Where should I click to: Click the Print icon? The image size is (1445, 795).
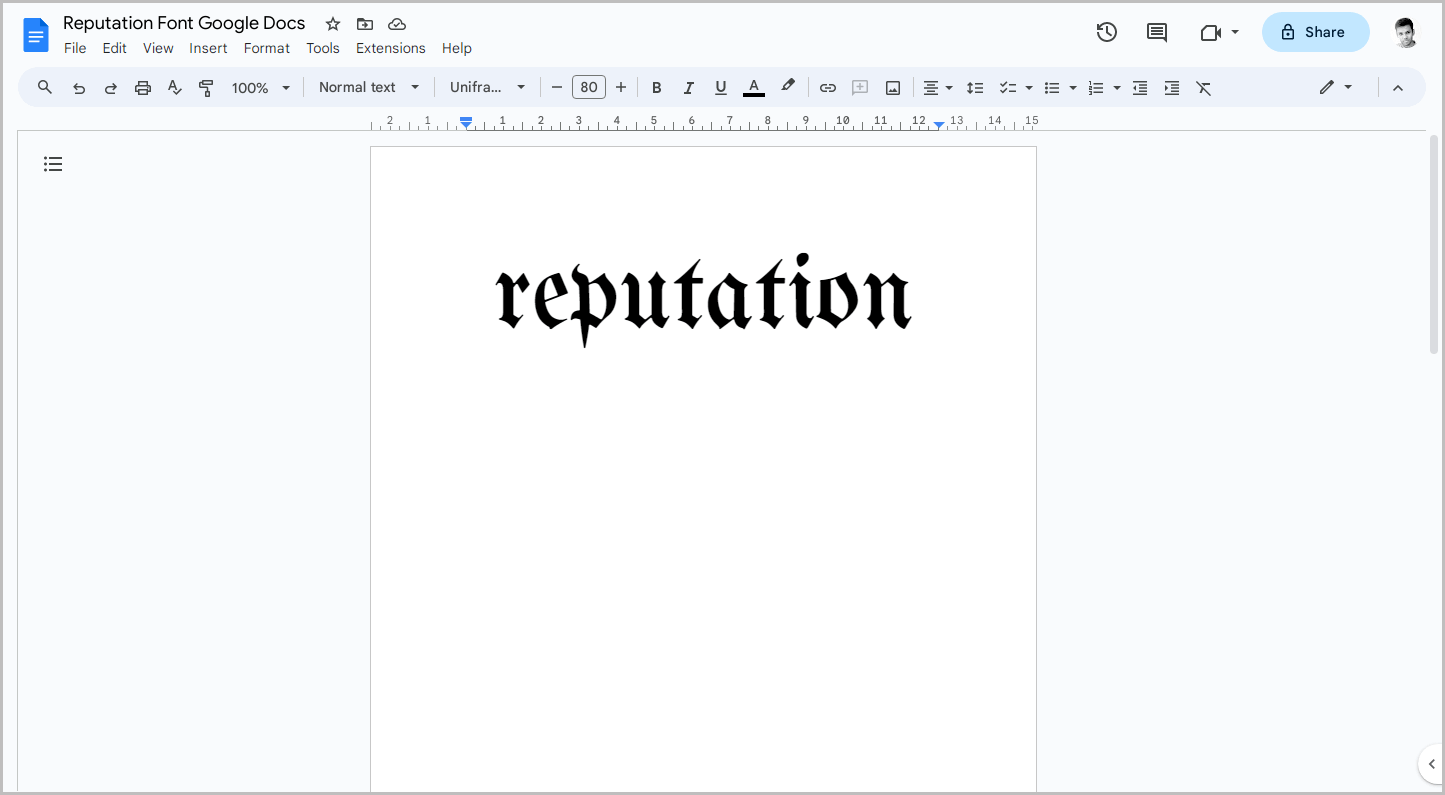click(x=143, y=87)
